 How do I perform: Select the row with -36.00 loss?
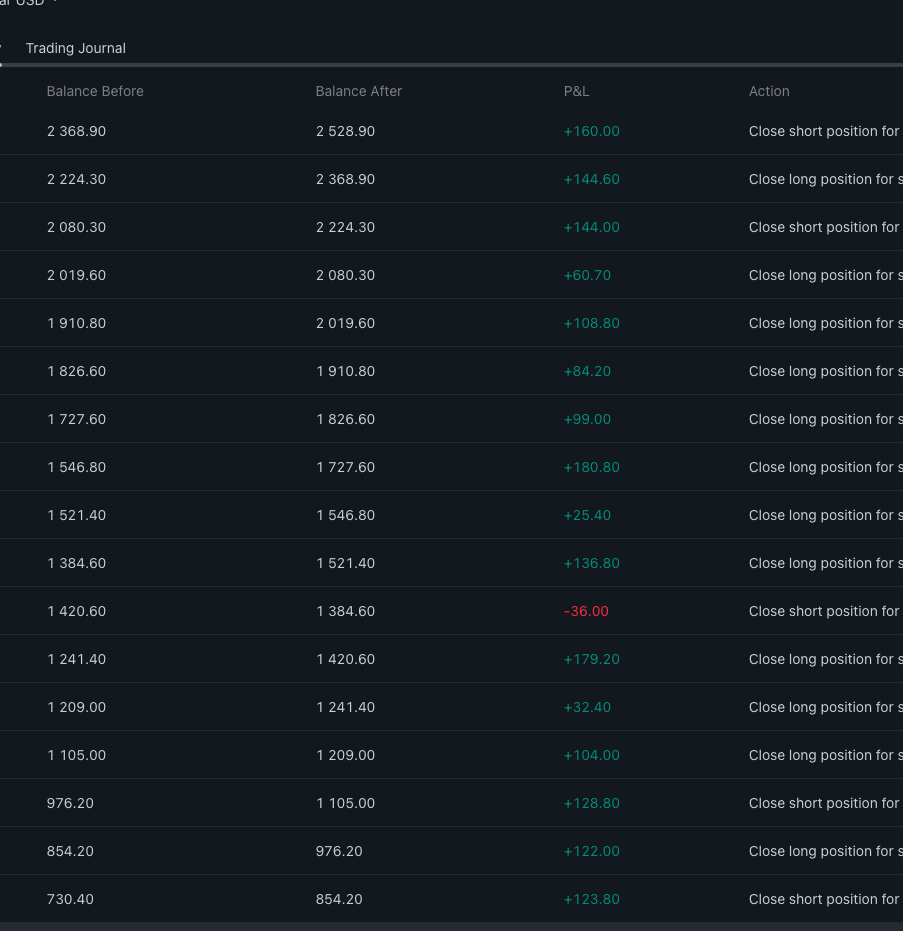[x=450, y=610]
